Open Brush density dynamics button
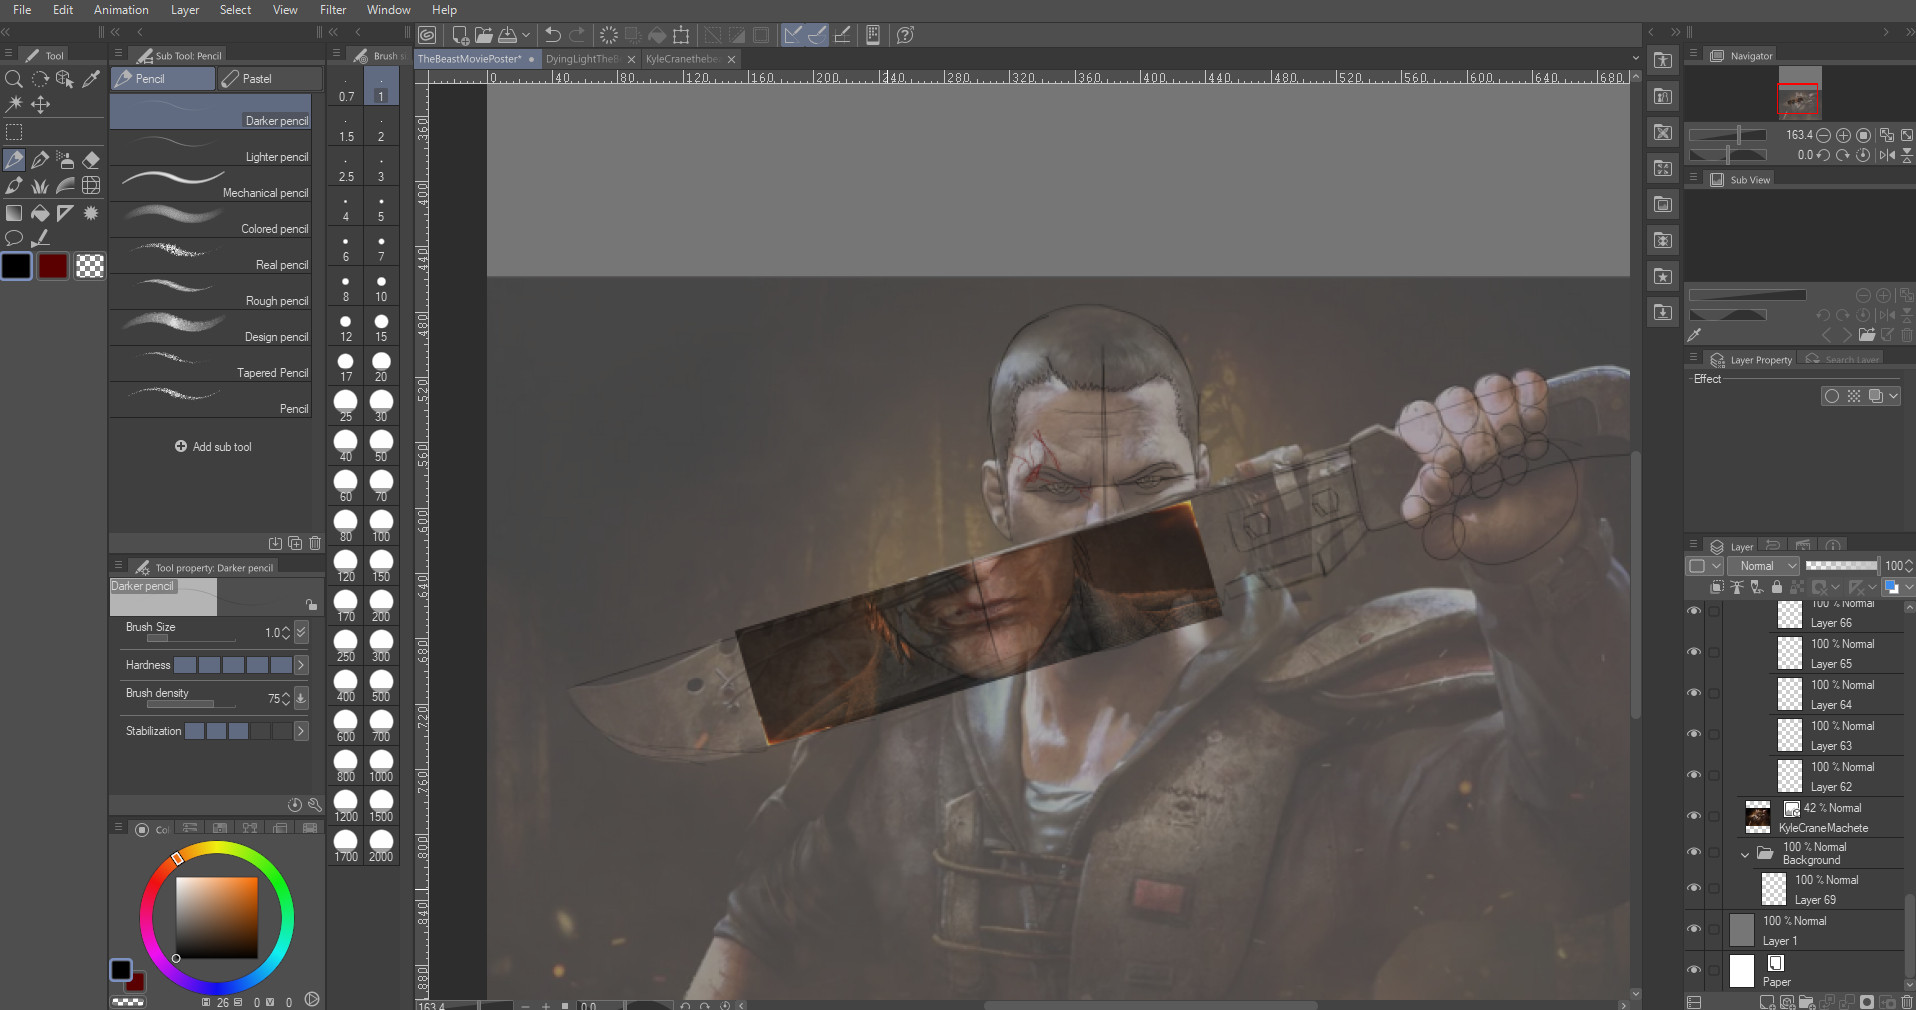 click(x=301, y=698)
